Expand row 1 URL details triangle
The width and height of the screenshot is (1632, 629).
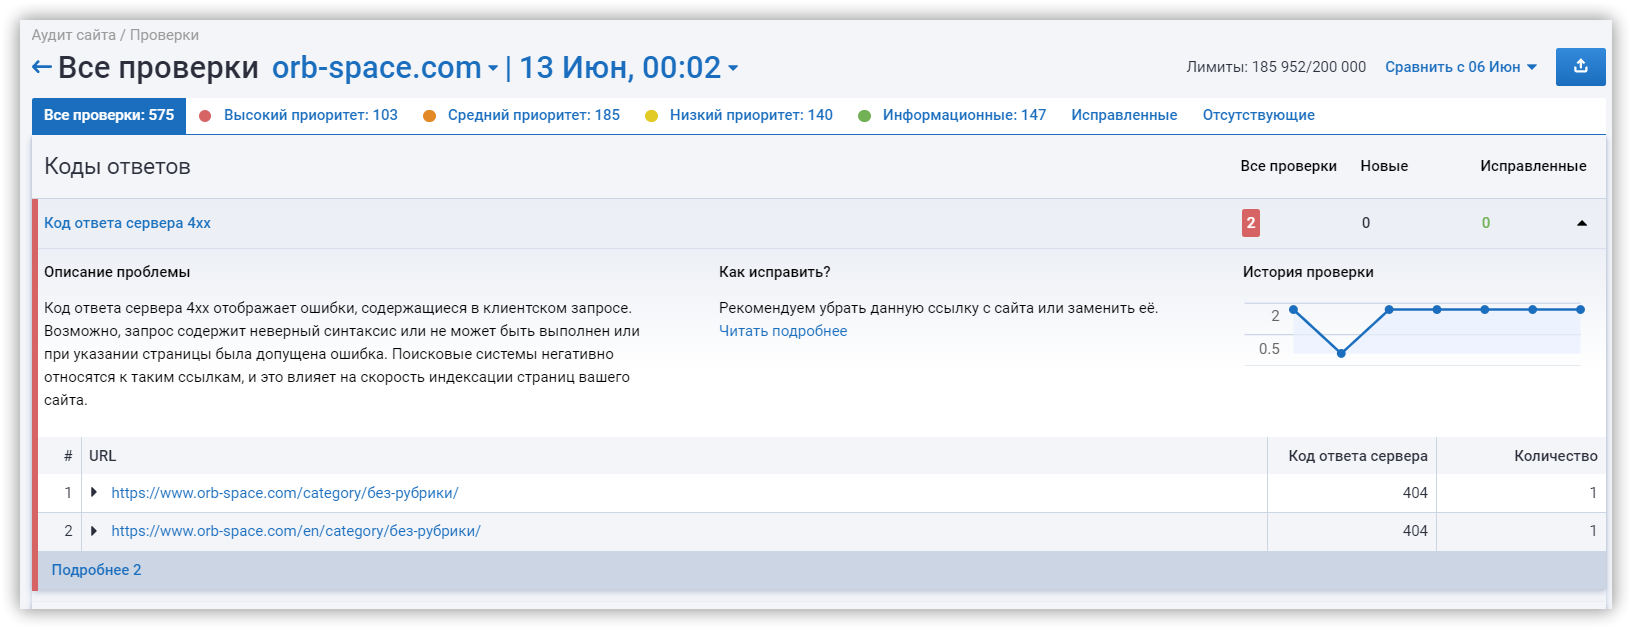click(94, 492)
